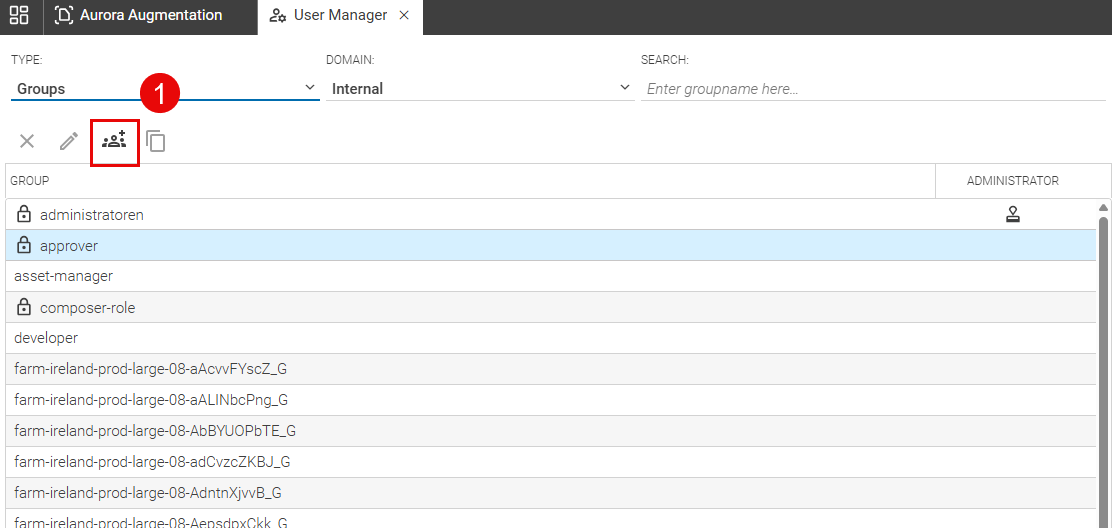Click the lock icon beside composer-role
The image size is (1112, 528).
pos(25,308)
